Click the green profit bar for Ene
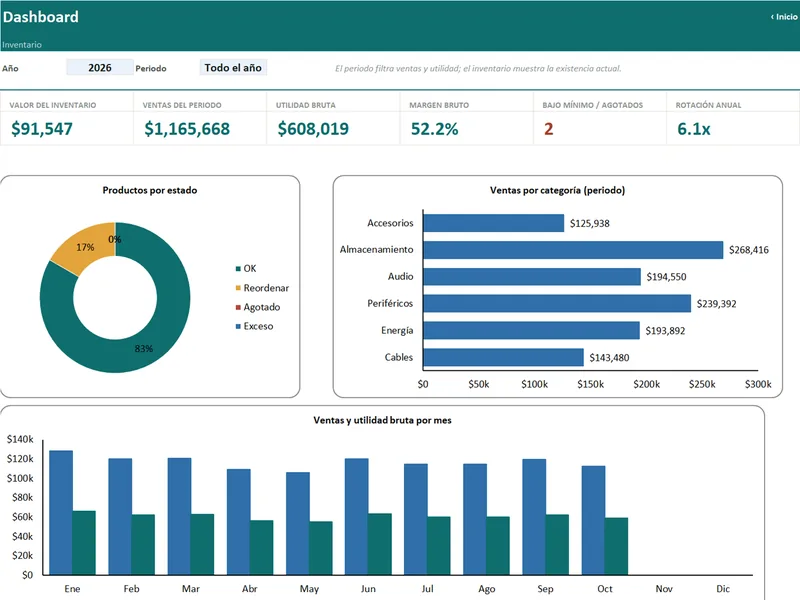This screenshot has width=800, height=600. click(x=84, y=543)
